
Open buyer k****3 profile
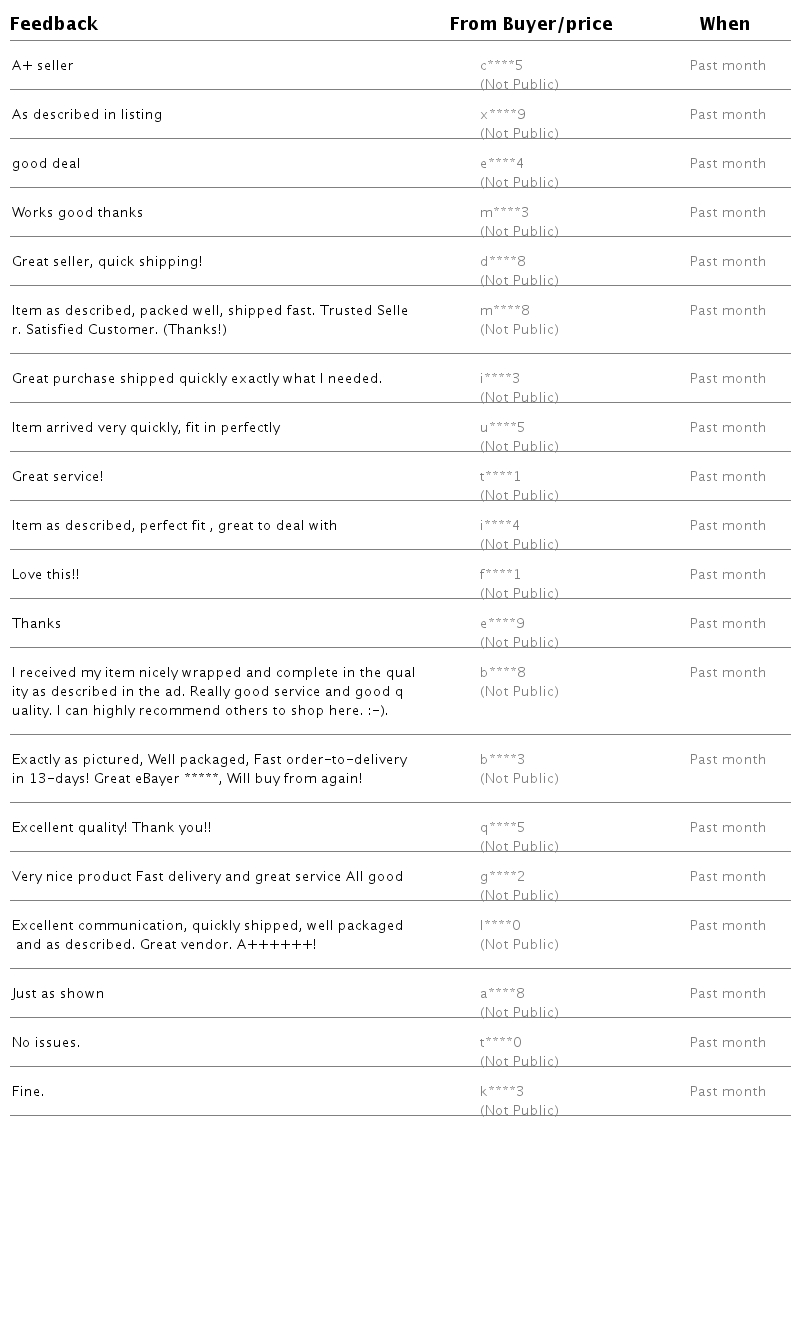(x=501, y=1092)
